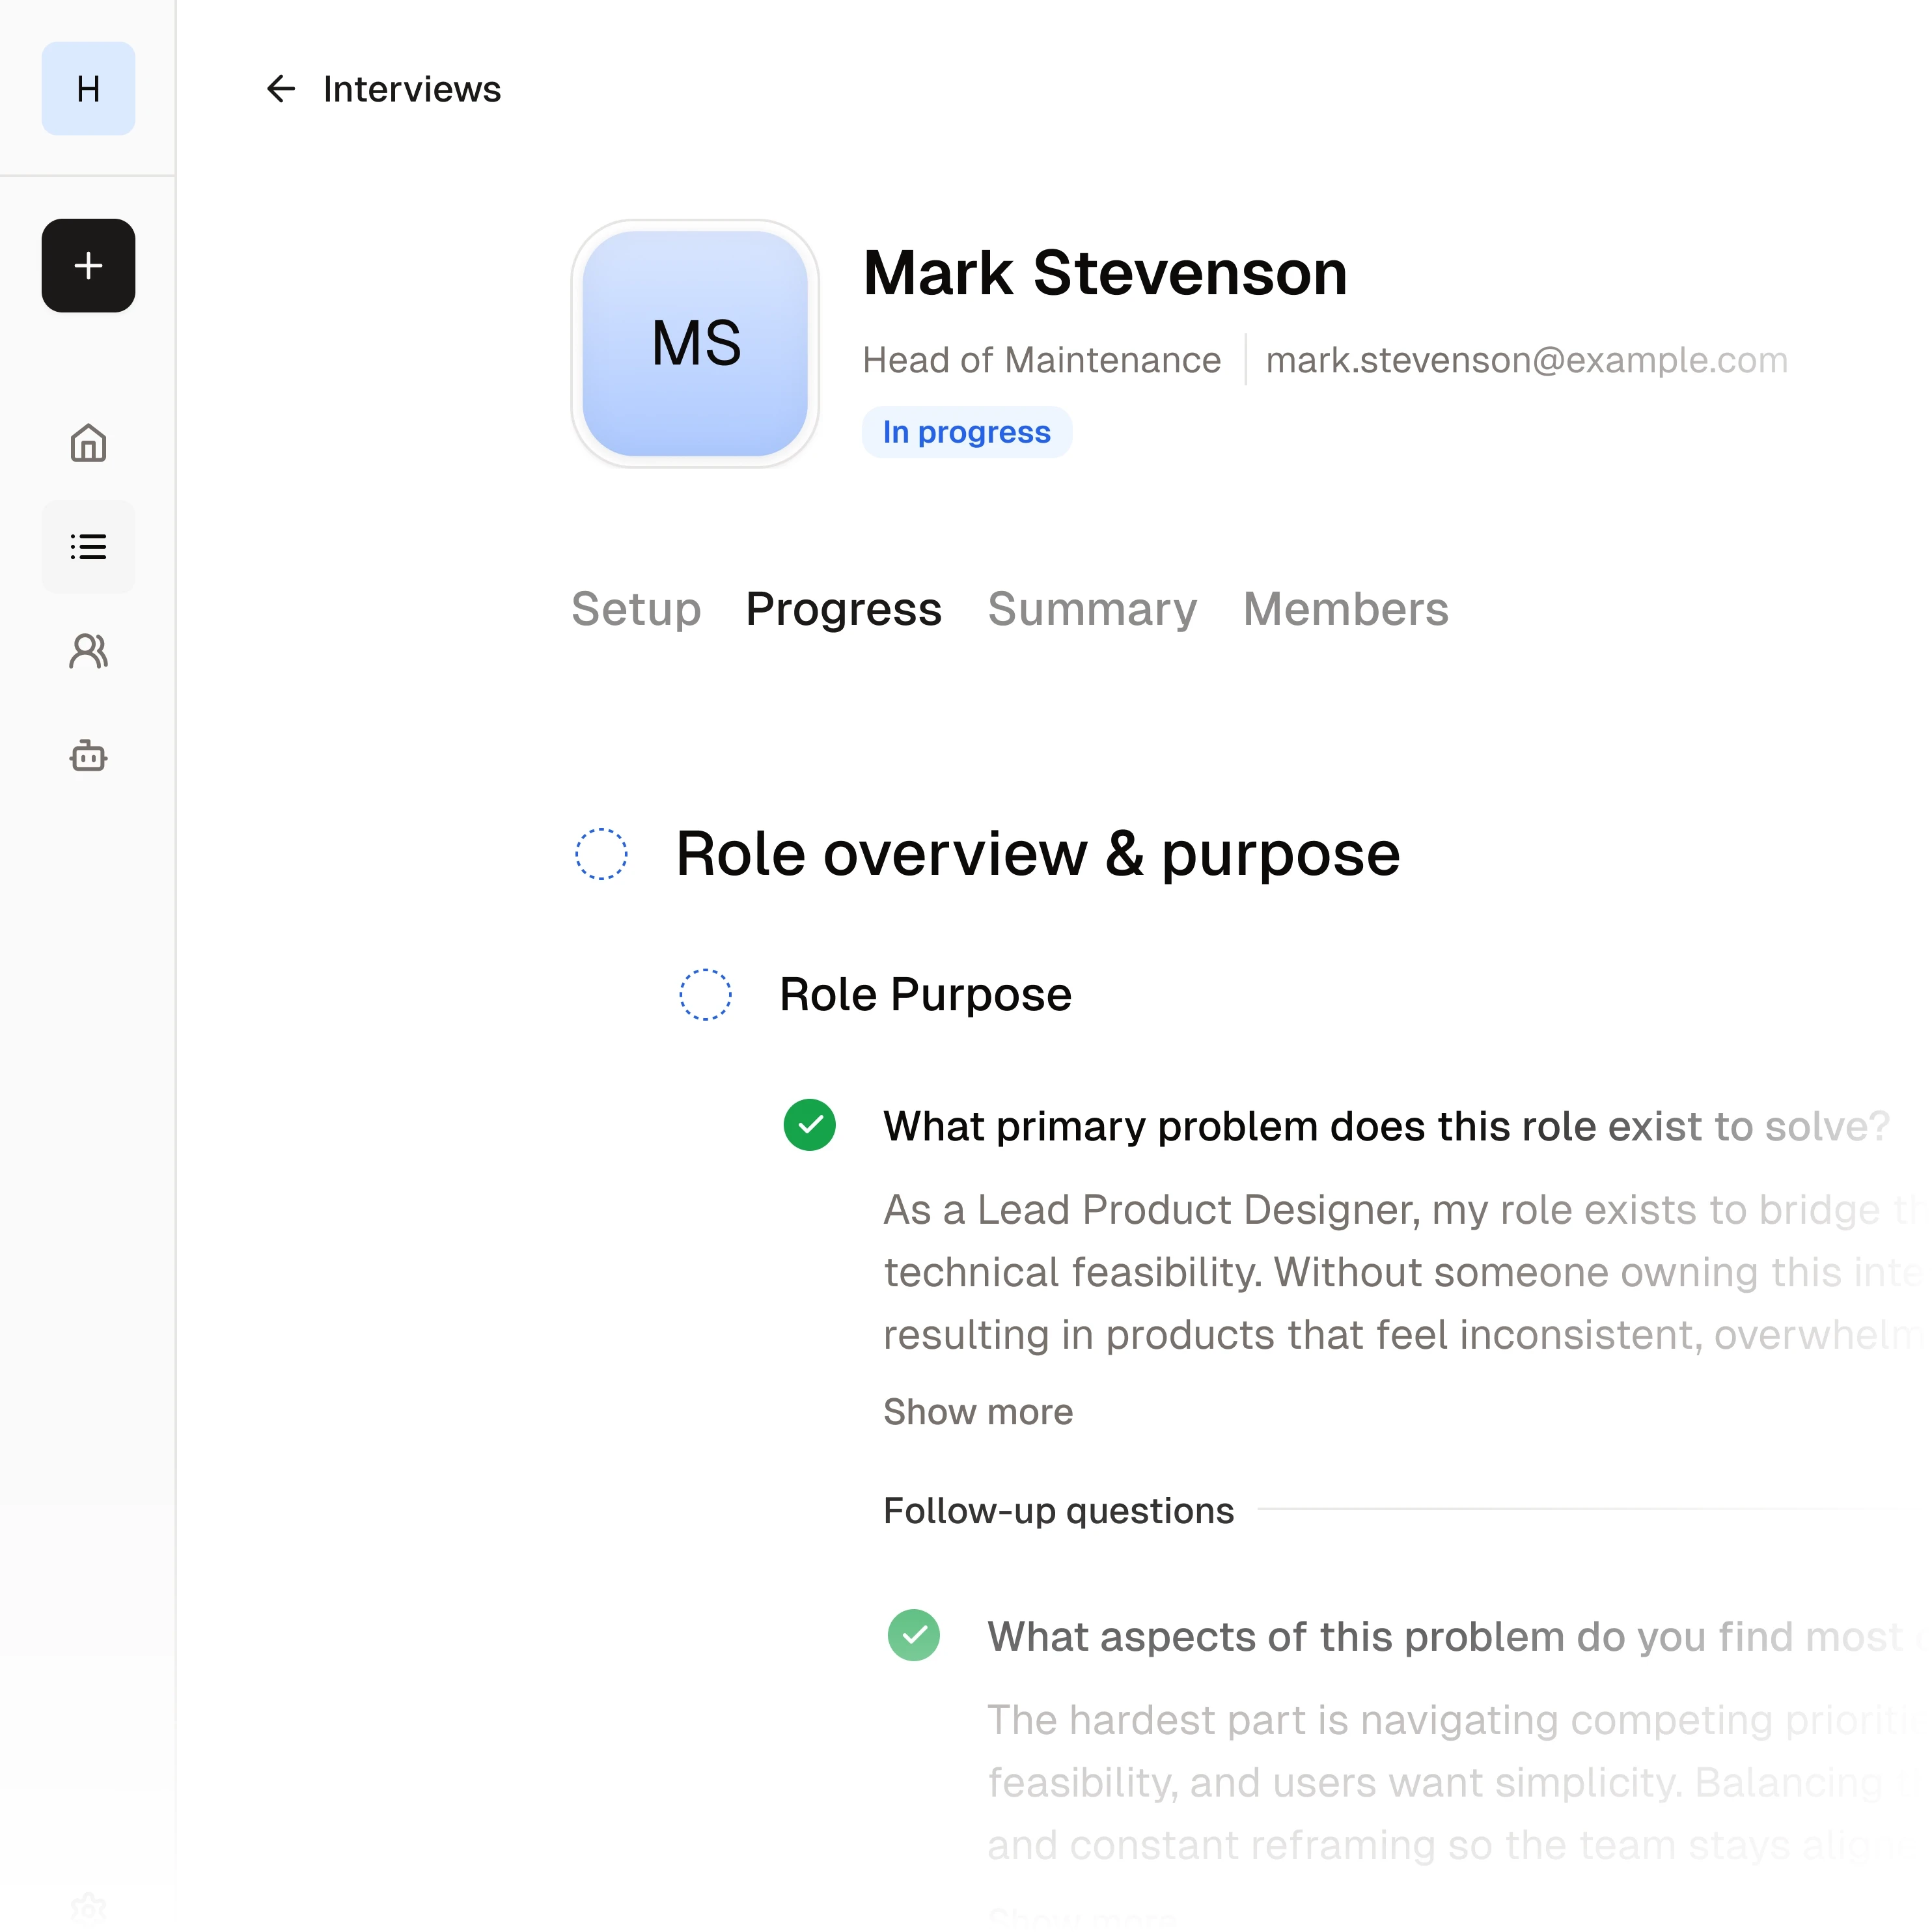1932x1932 pixels.
Task: Open the people icon in sidebar
Action: pos(88,651)
